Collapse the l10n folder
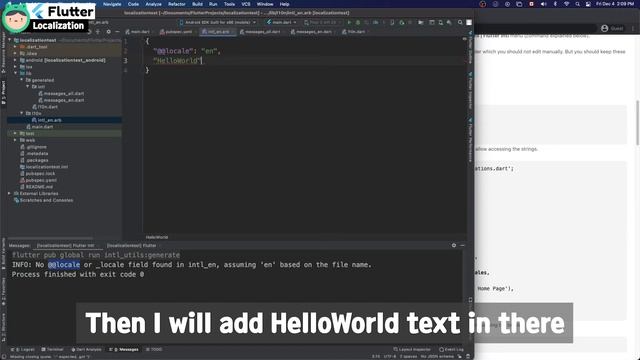640x360 pixels. click(x=22, y=113)
